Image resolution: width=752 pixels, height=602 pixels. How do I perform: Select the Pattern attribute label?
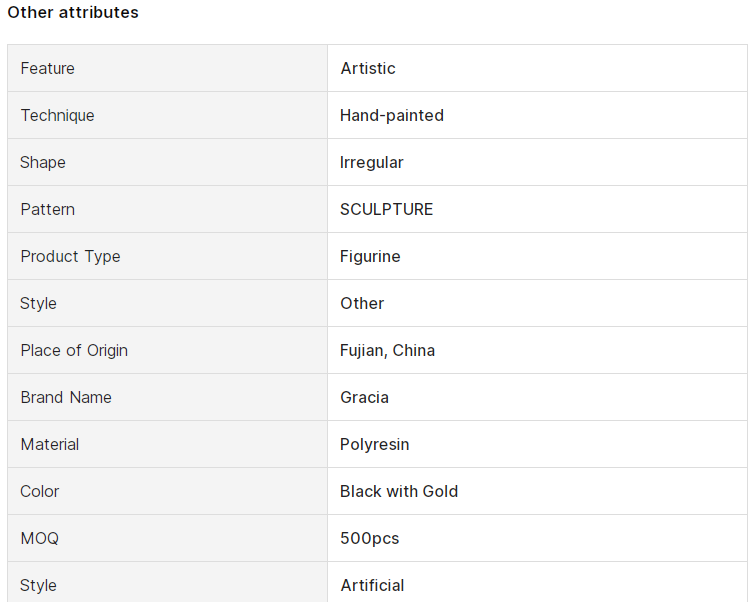pyautogui.click(x=47, y=209)
